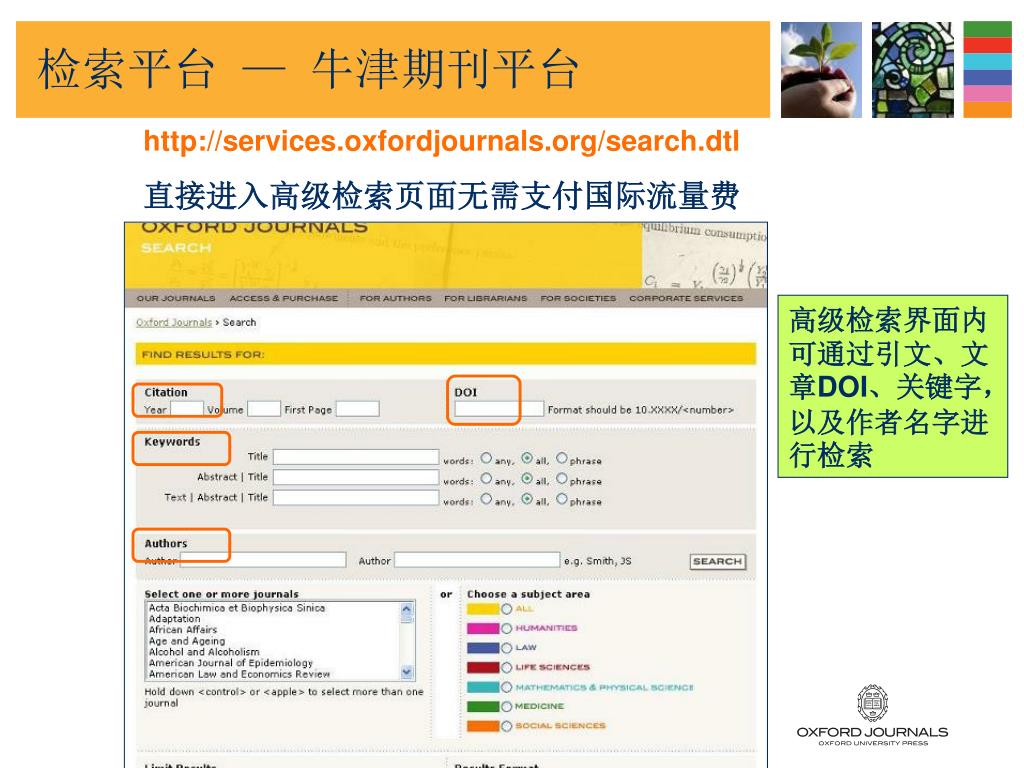The image size is (1024, 768).
Task: Click the blue Law color swatch
Action: click(483, 648)
